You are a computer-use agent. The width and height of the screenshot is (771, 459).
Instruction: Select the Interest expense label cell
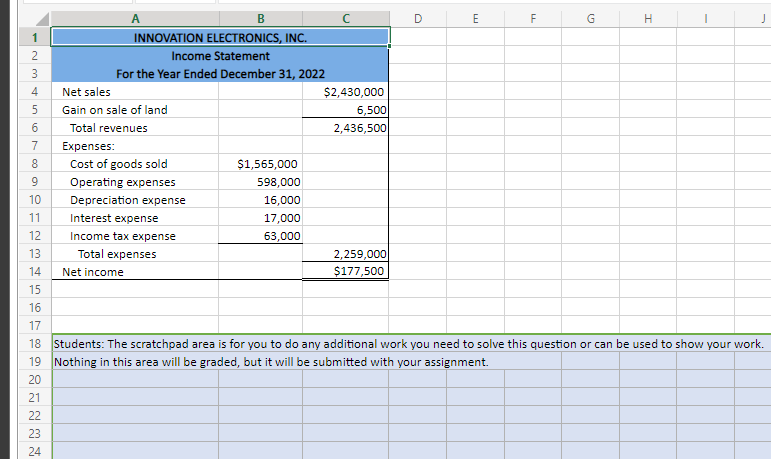(135, 217)
